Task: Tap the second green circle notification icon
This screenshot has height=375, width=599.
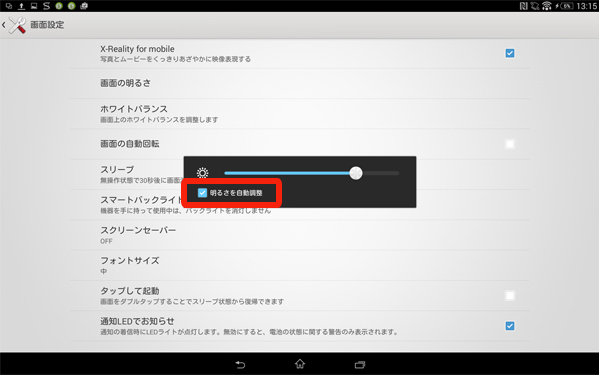Action: [71, 6]
